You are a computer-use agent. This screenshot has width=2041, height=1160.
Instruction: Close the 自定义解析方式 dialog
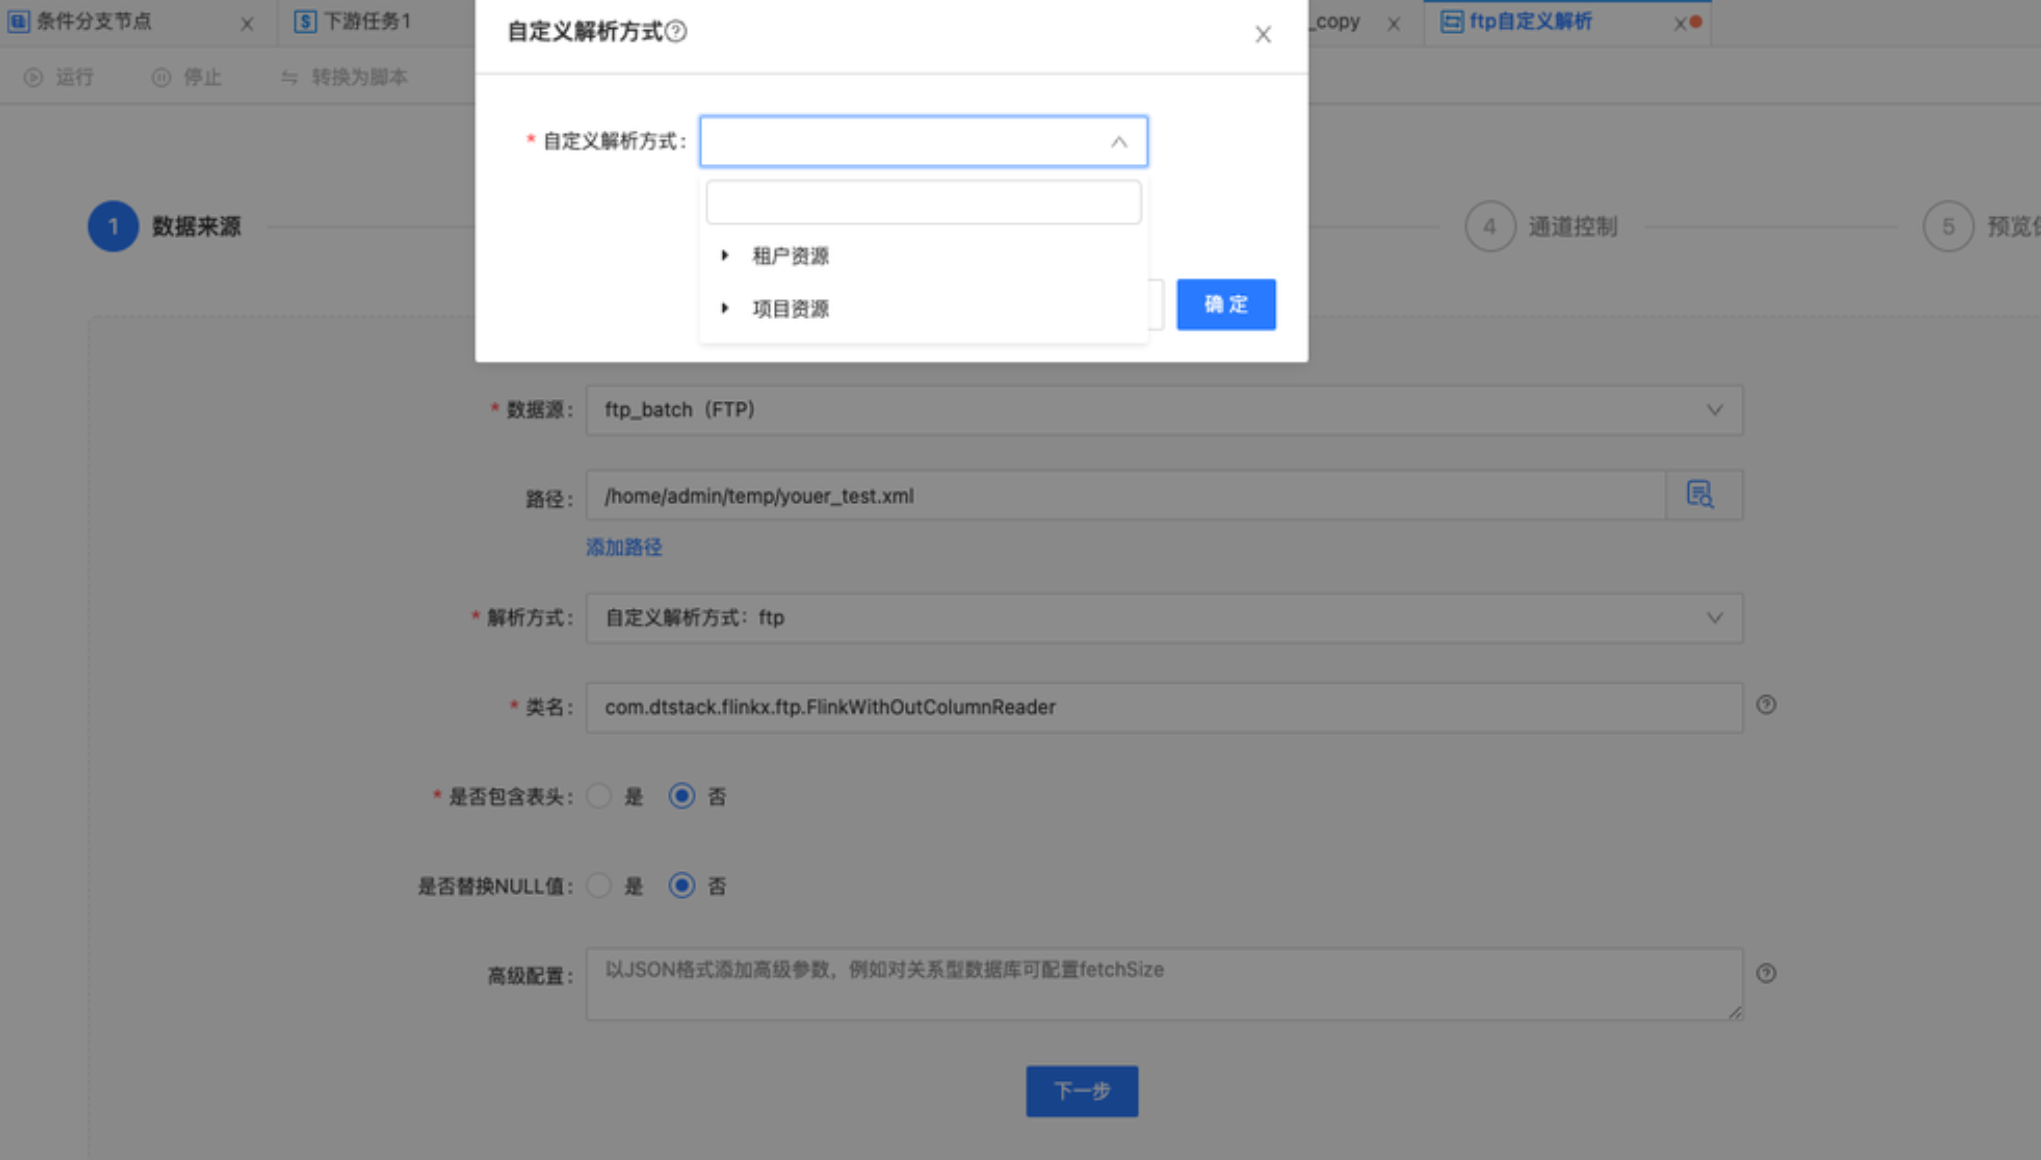1262,35
